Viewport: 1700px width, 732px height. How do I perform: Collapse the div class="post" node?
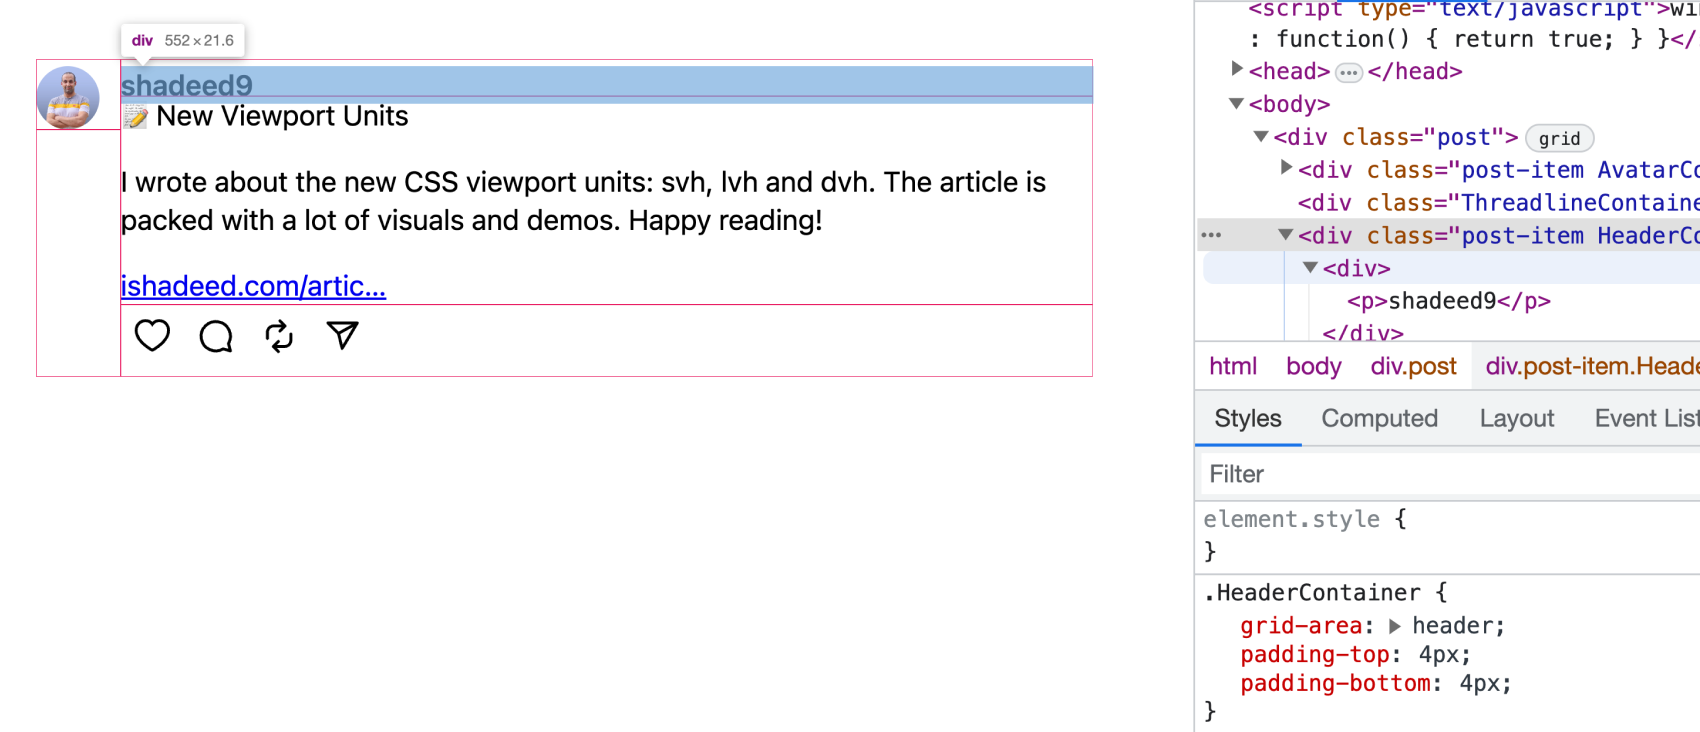coord(1261,137)
